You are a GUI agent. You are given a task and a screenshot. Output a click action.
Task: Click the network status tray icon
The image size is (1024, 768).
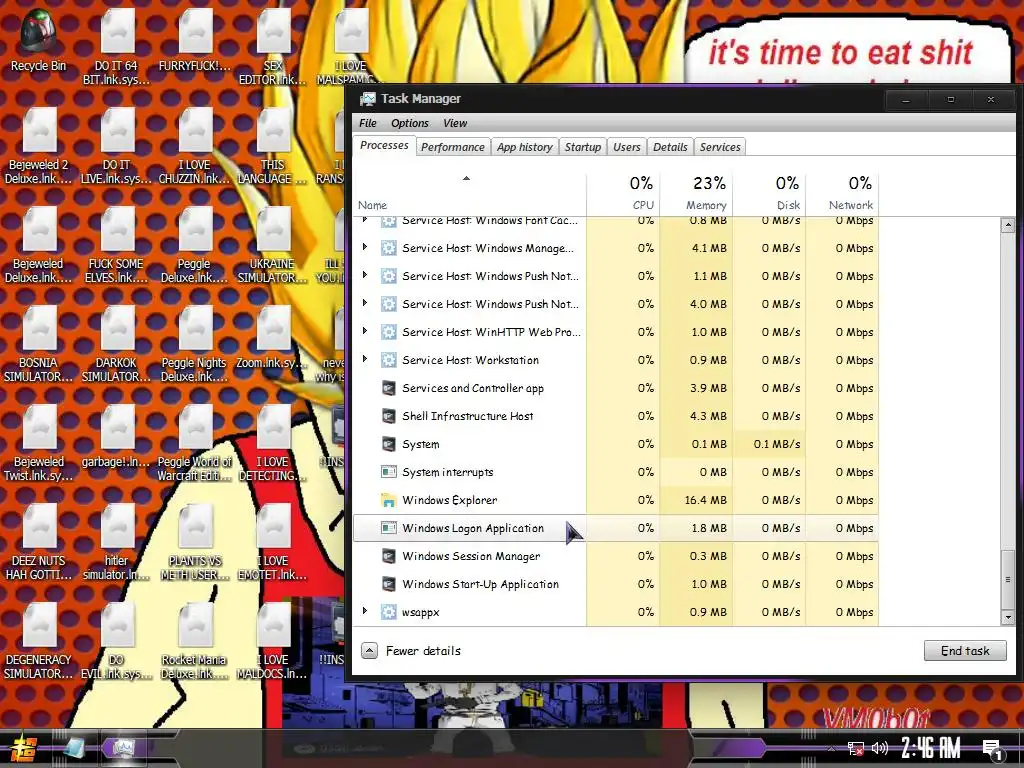pyautogui.click(x=855, y=748)
